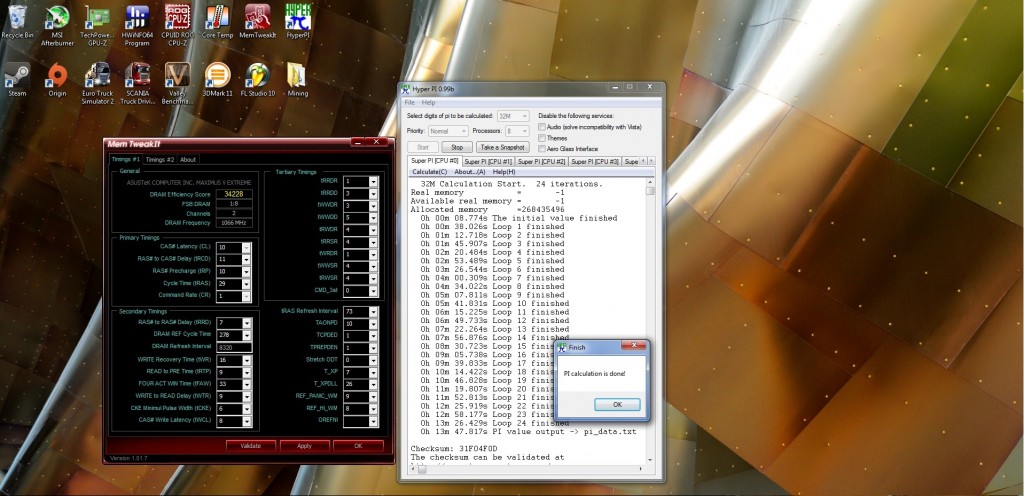The image size is (1024, 496).
Task: Tick the Themes checkbox in Hyper PI
Action: click(x=541, y=138)
